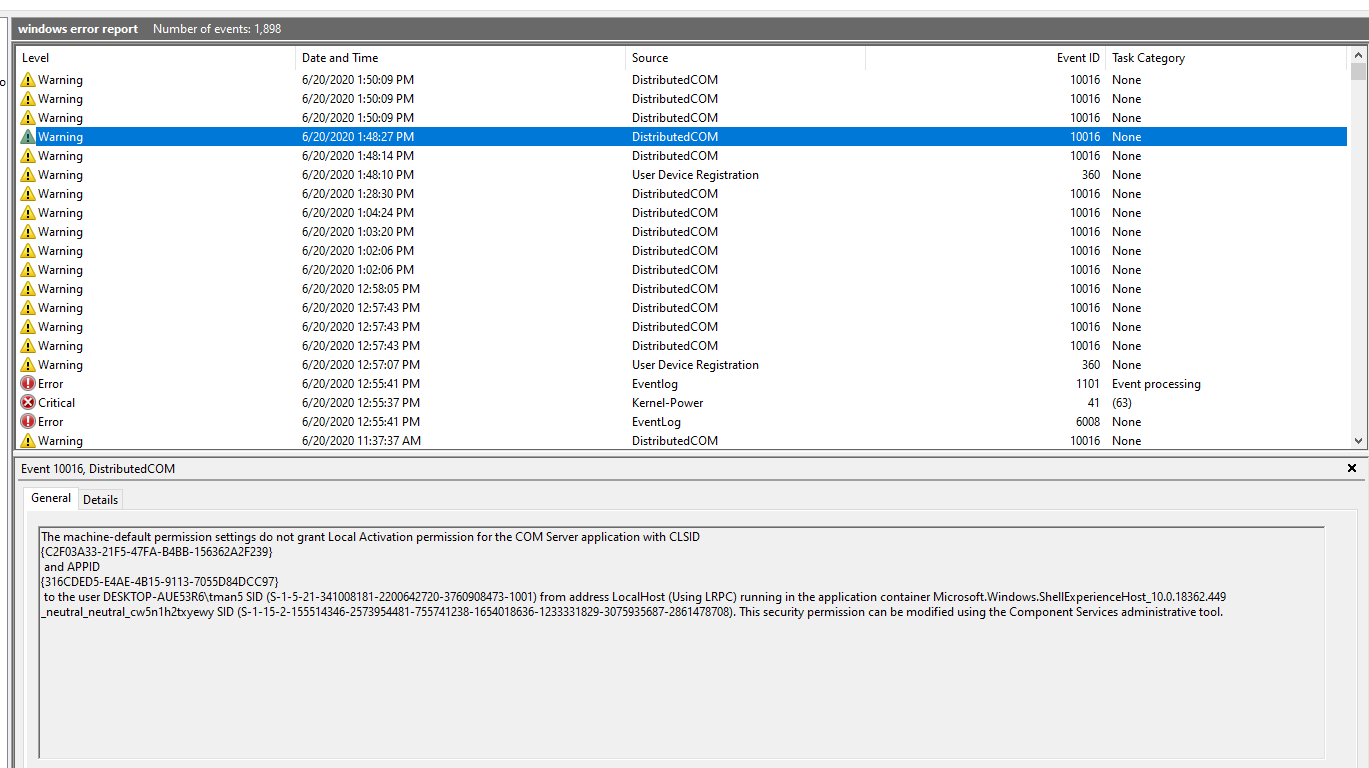Sort events by the Date and Time header
The height and width of the screenshot is (768, 1369).
pos(461,58)
